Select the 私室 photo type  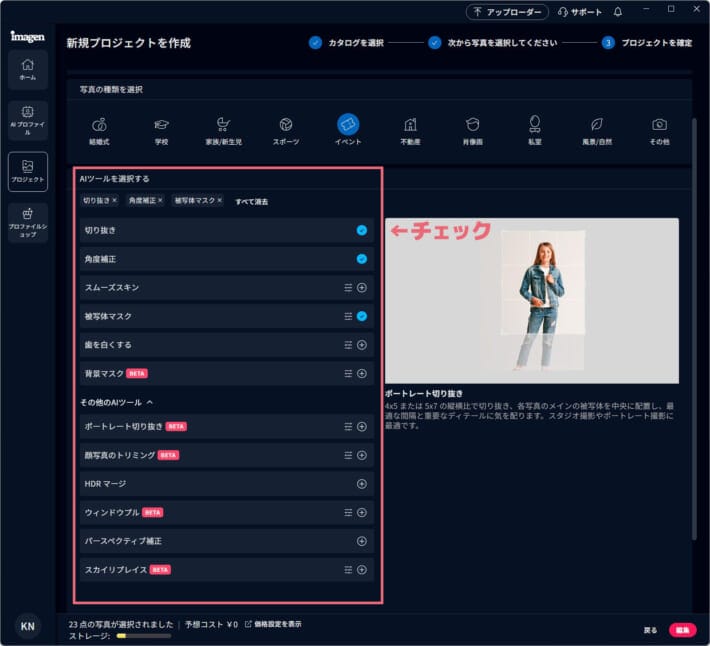(x=535, y=131)
